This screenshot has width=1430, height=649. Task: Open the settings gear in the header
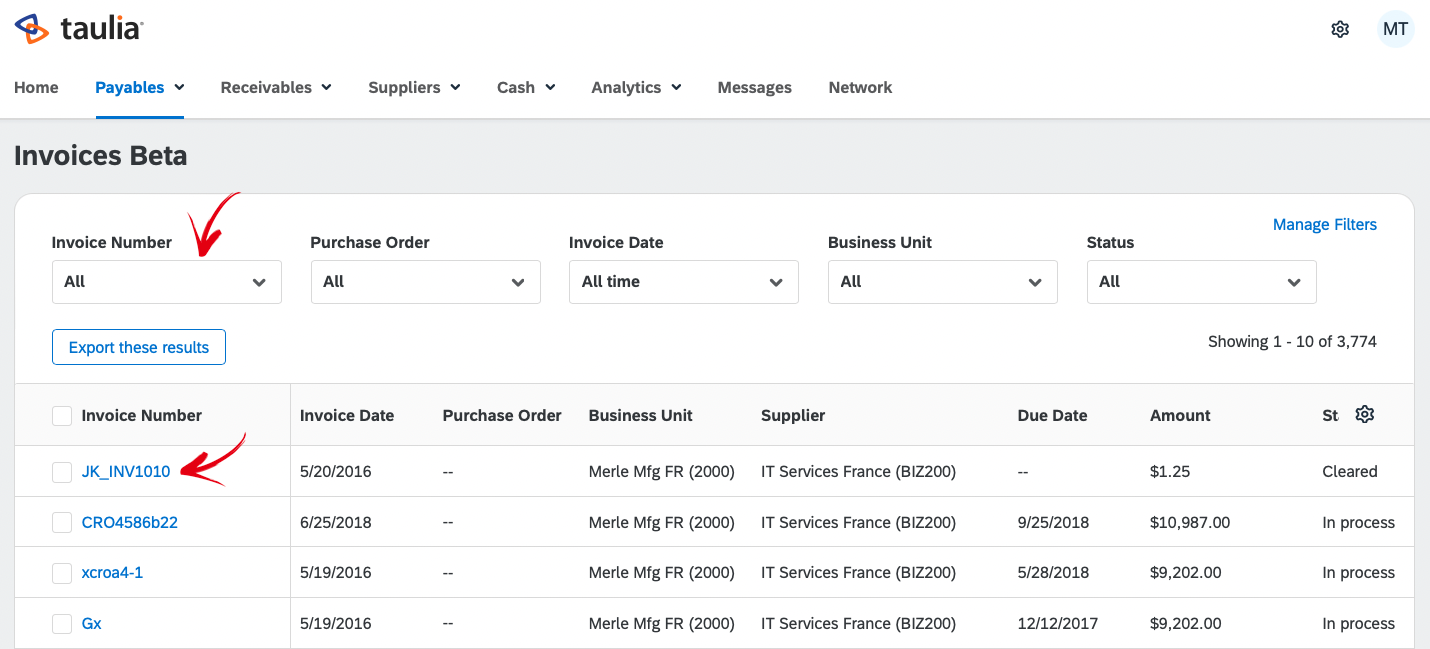click(x=1340, y=29)
